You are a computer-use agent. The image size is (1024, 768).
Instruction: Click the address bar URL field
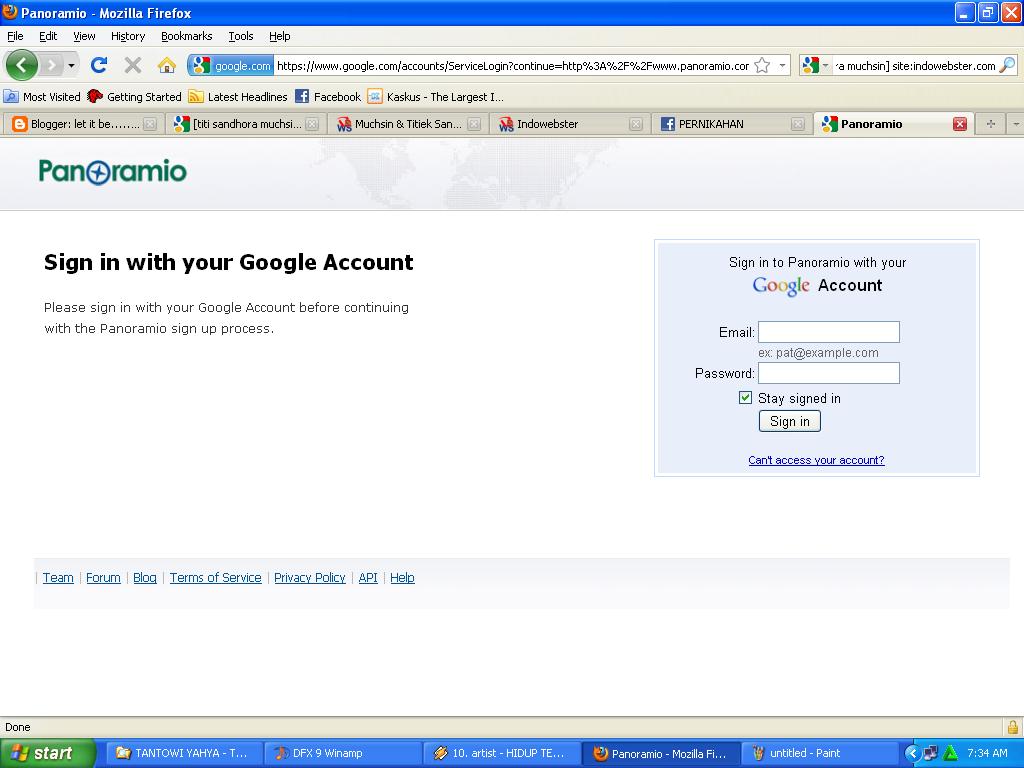513,65
